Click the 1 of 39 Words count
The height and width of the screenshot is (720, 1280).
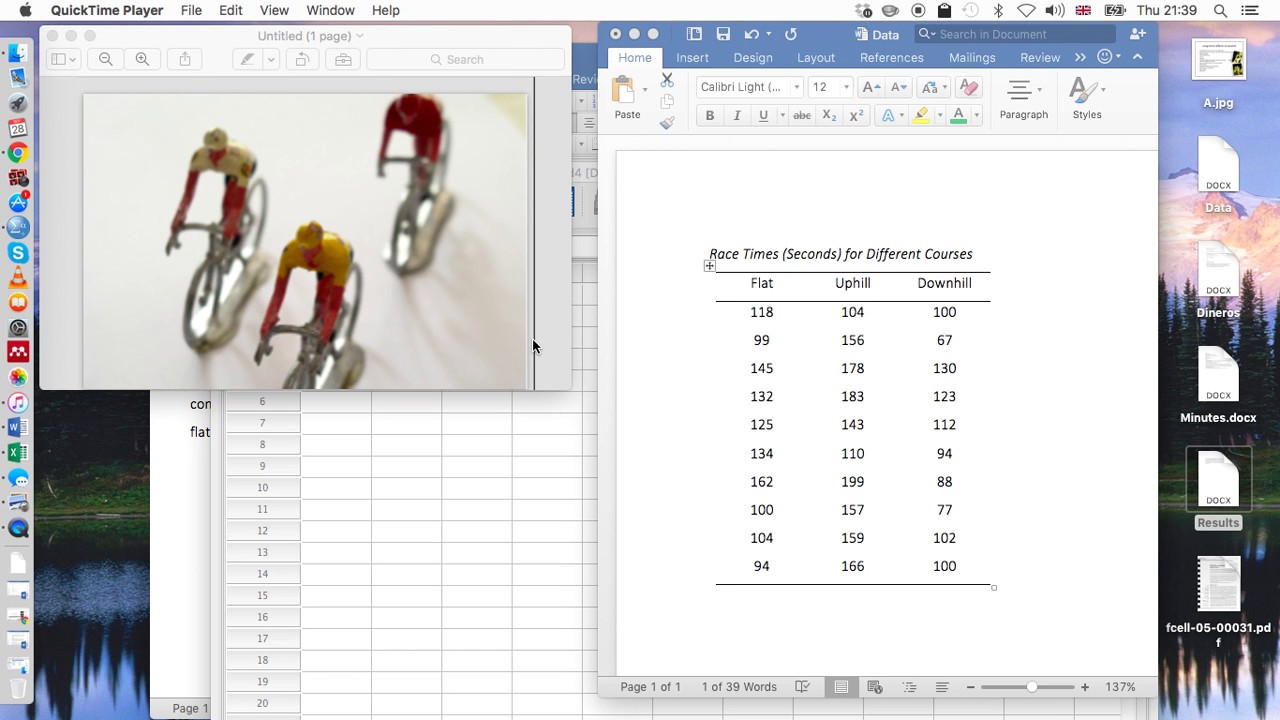(739, 687)
